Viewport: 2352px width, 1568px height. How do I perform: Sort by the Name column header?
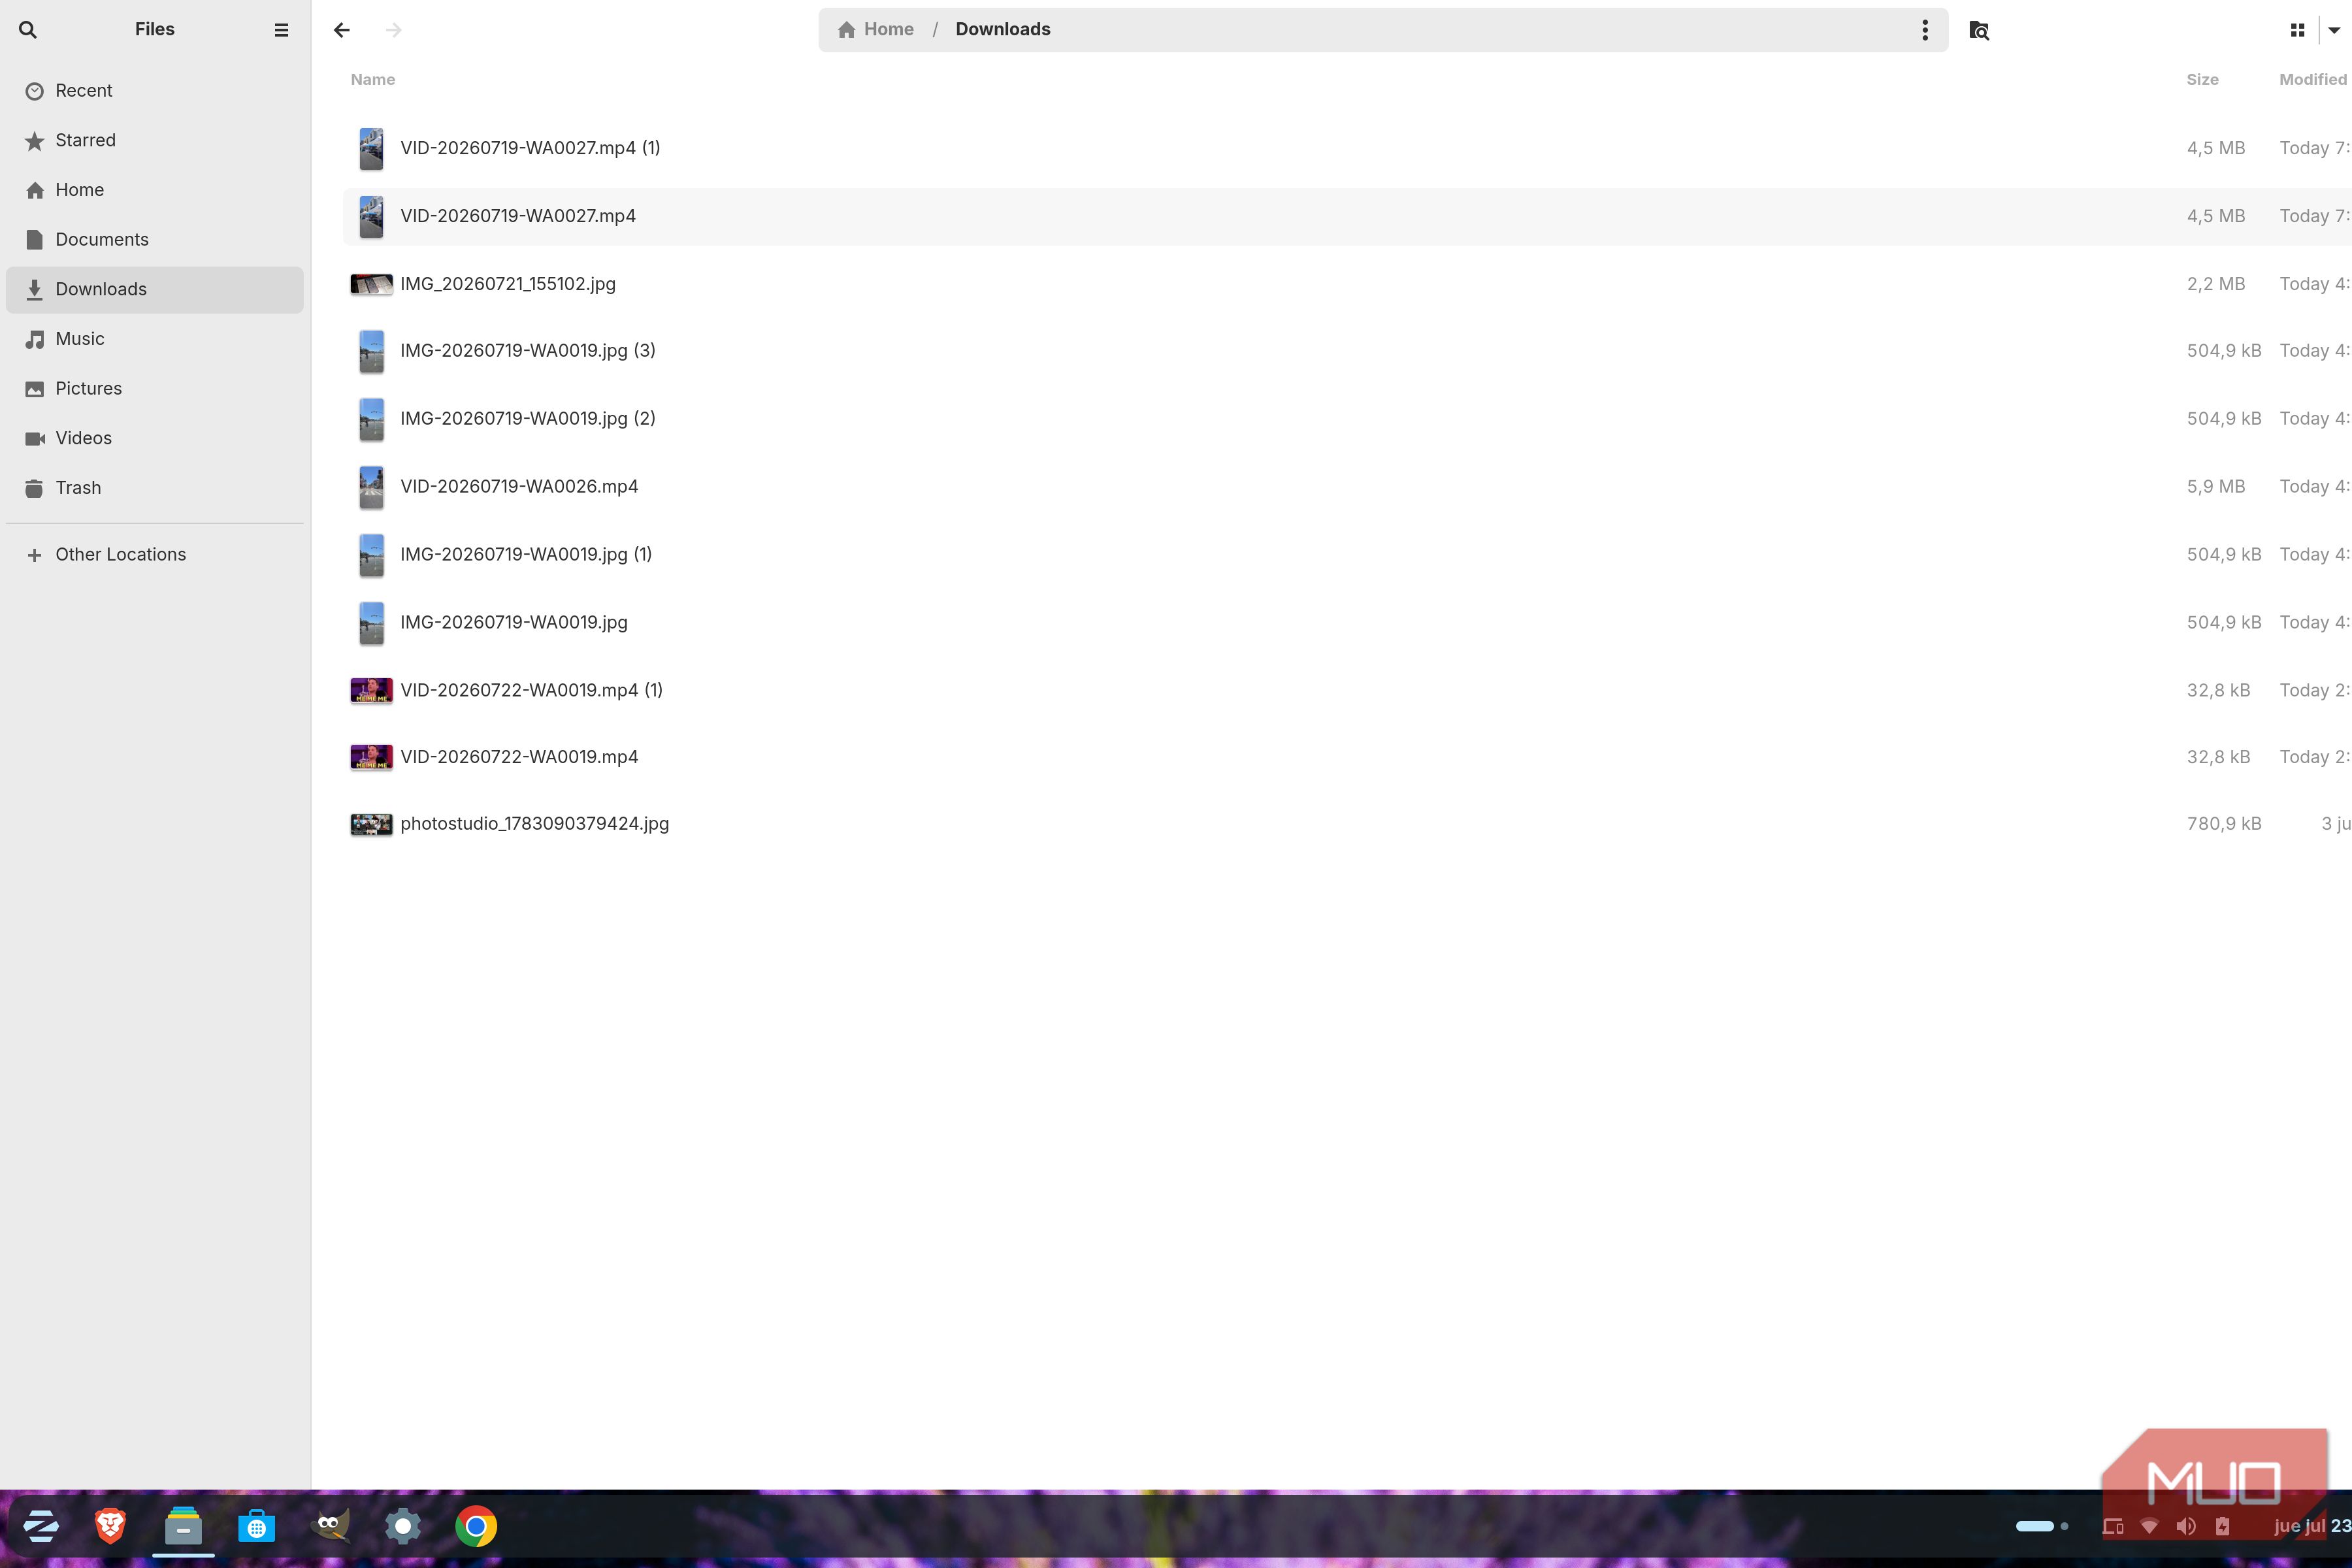tap(373, 80)
